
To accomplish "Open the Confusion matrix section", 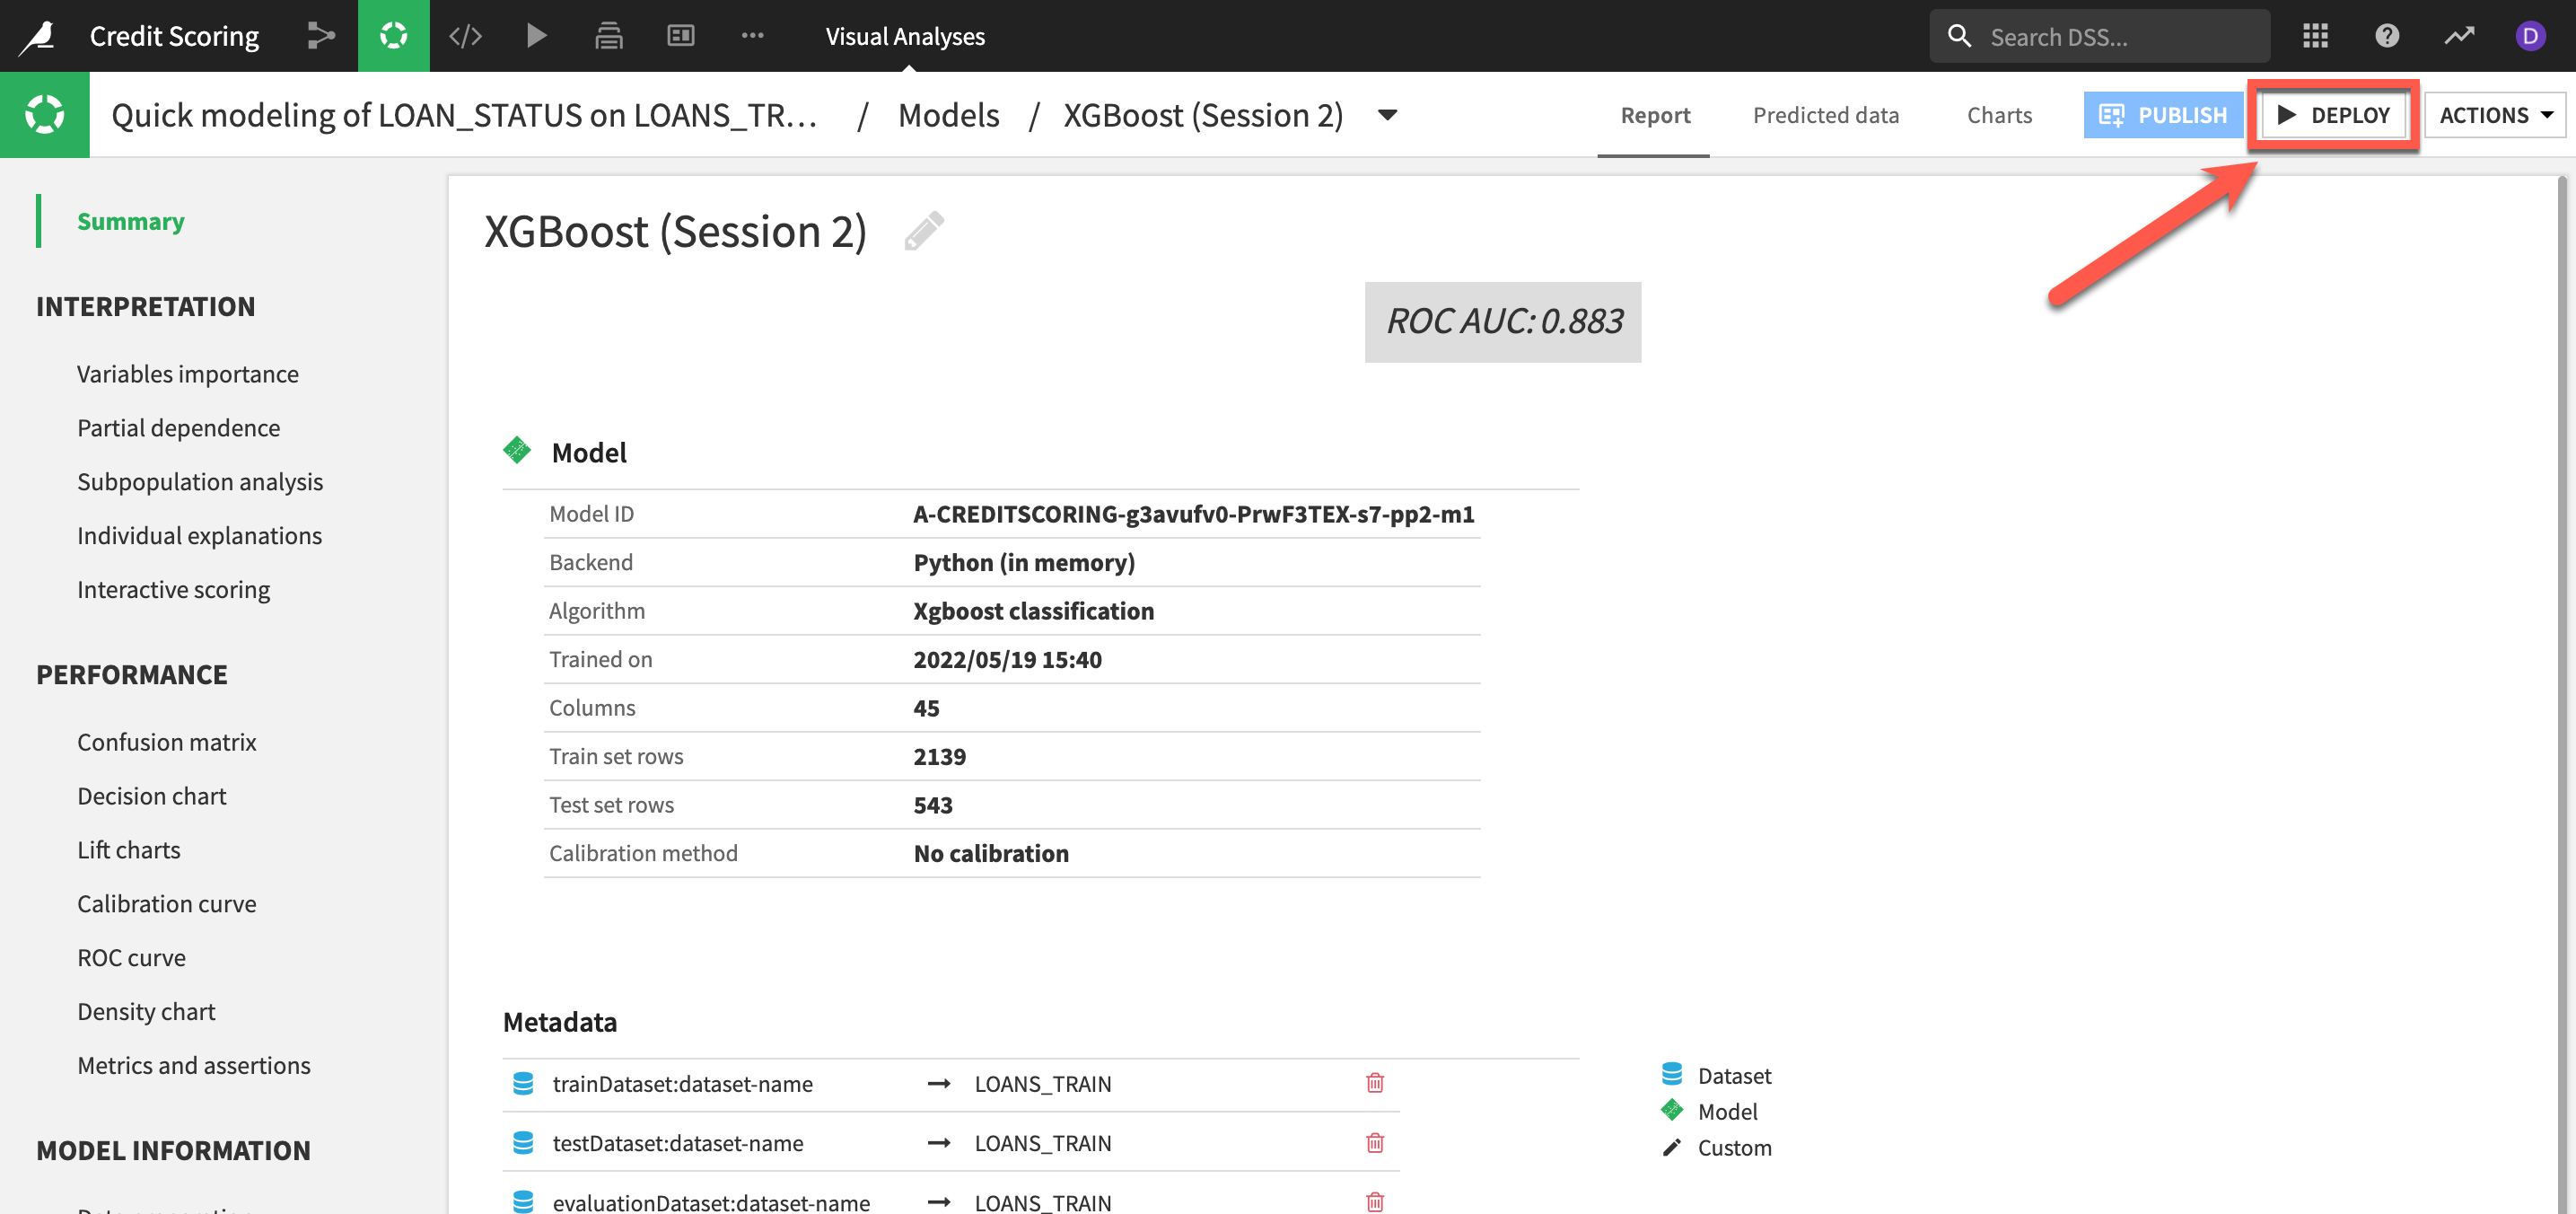I will tap(166, 742).
